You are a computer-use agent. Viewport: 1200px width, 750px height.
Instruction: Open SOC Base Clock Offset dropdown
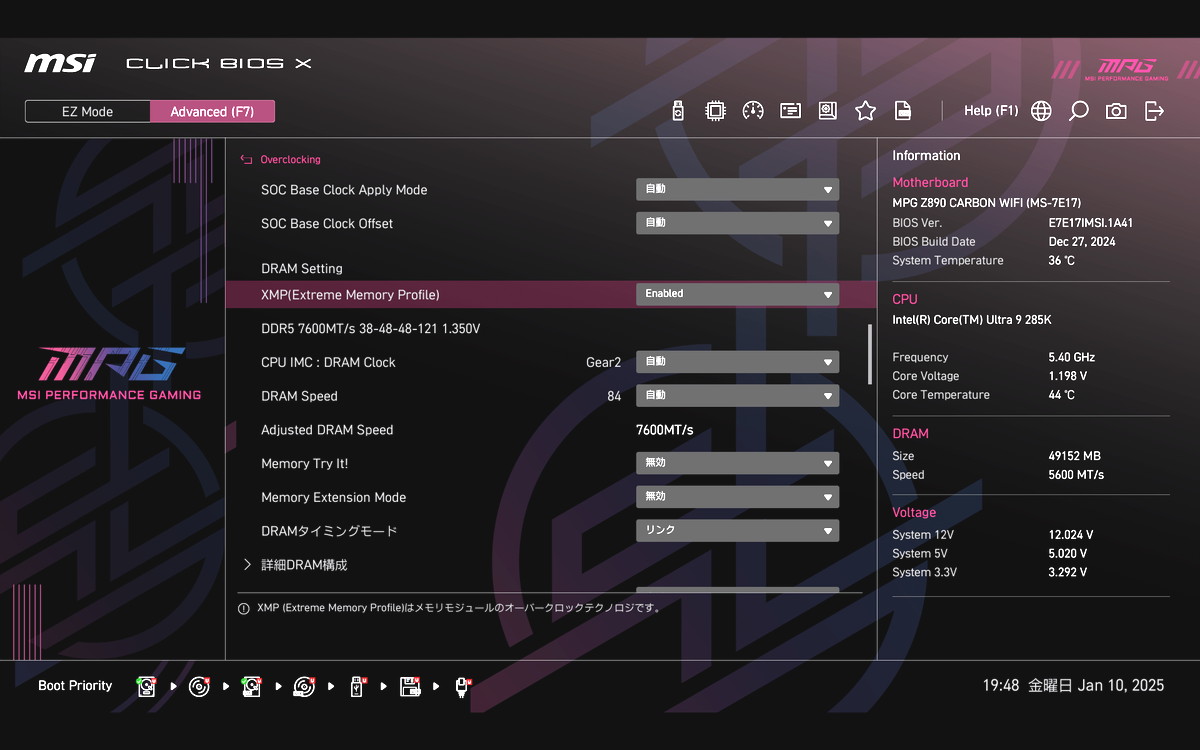tap(737, 224)
